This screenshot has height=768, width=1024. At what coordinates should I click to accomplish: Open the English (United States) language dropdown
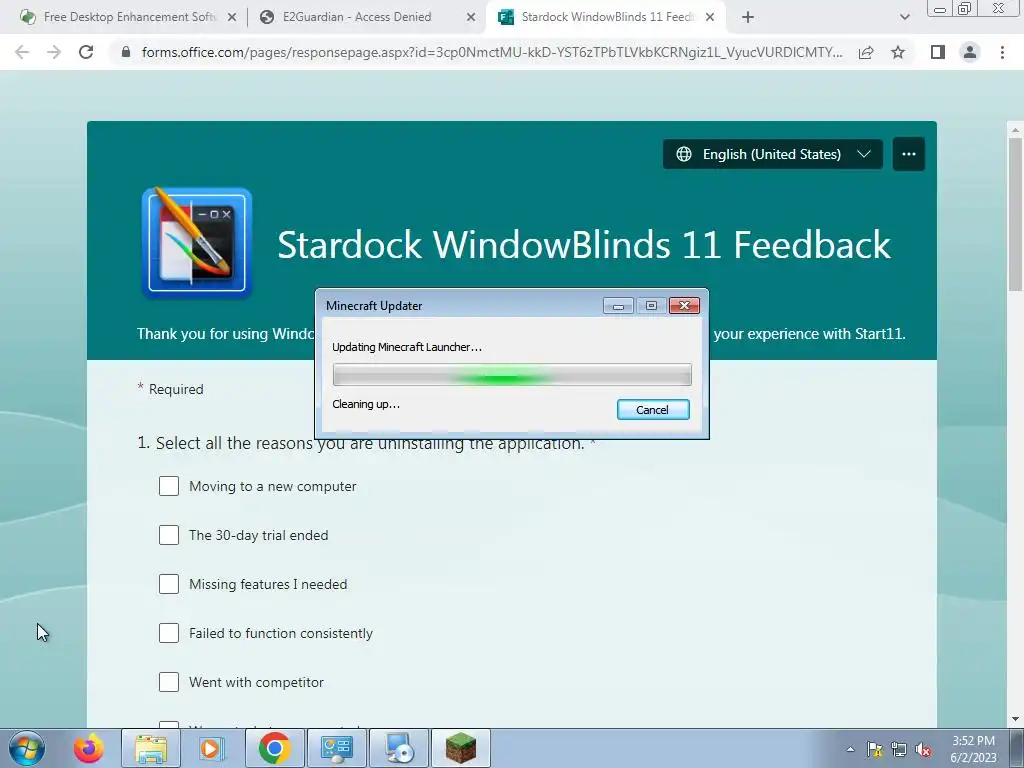(x=773, y=154)
